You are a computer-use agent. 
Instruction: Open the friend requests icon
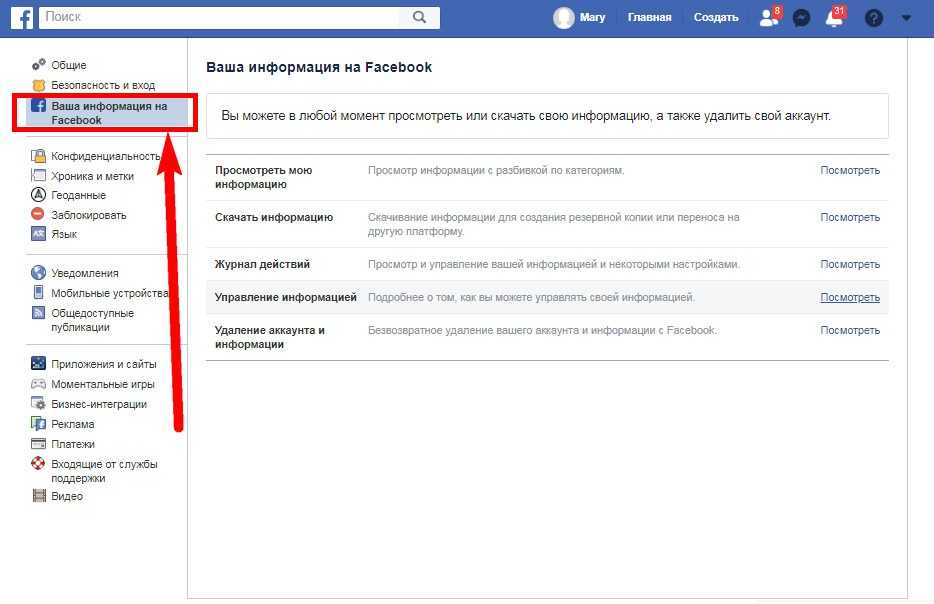pyautogui.click(x=769, y=17)
